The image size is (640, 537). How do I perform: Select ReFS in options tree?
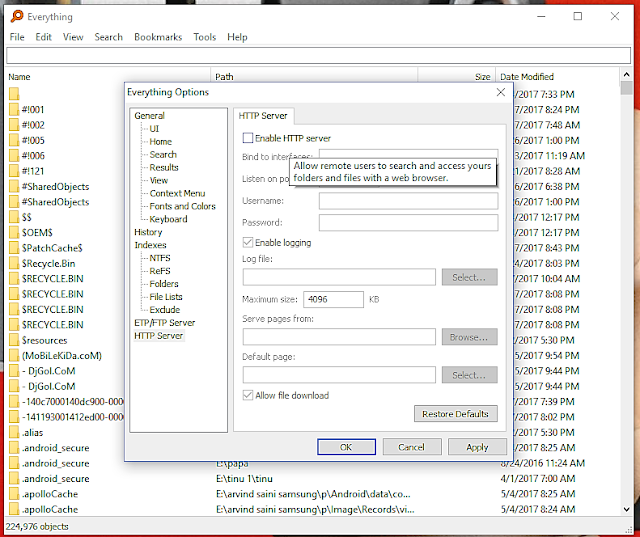(160, 271)
